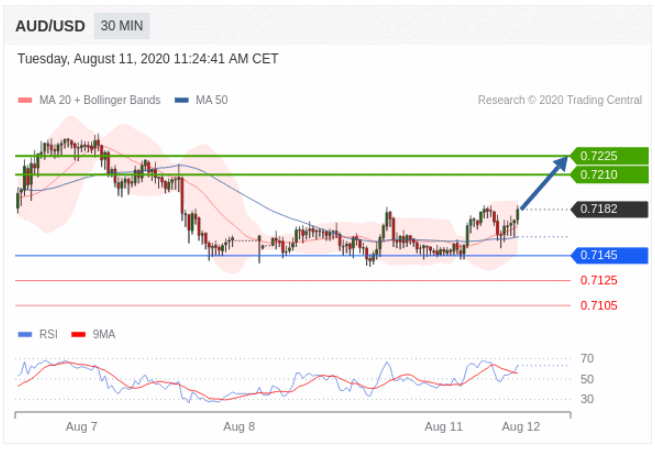Screen dimensions: 655x450
Task: Click the RSI 50 level label
Action: (587, 379)
